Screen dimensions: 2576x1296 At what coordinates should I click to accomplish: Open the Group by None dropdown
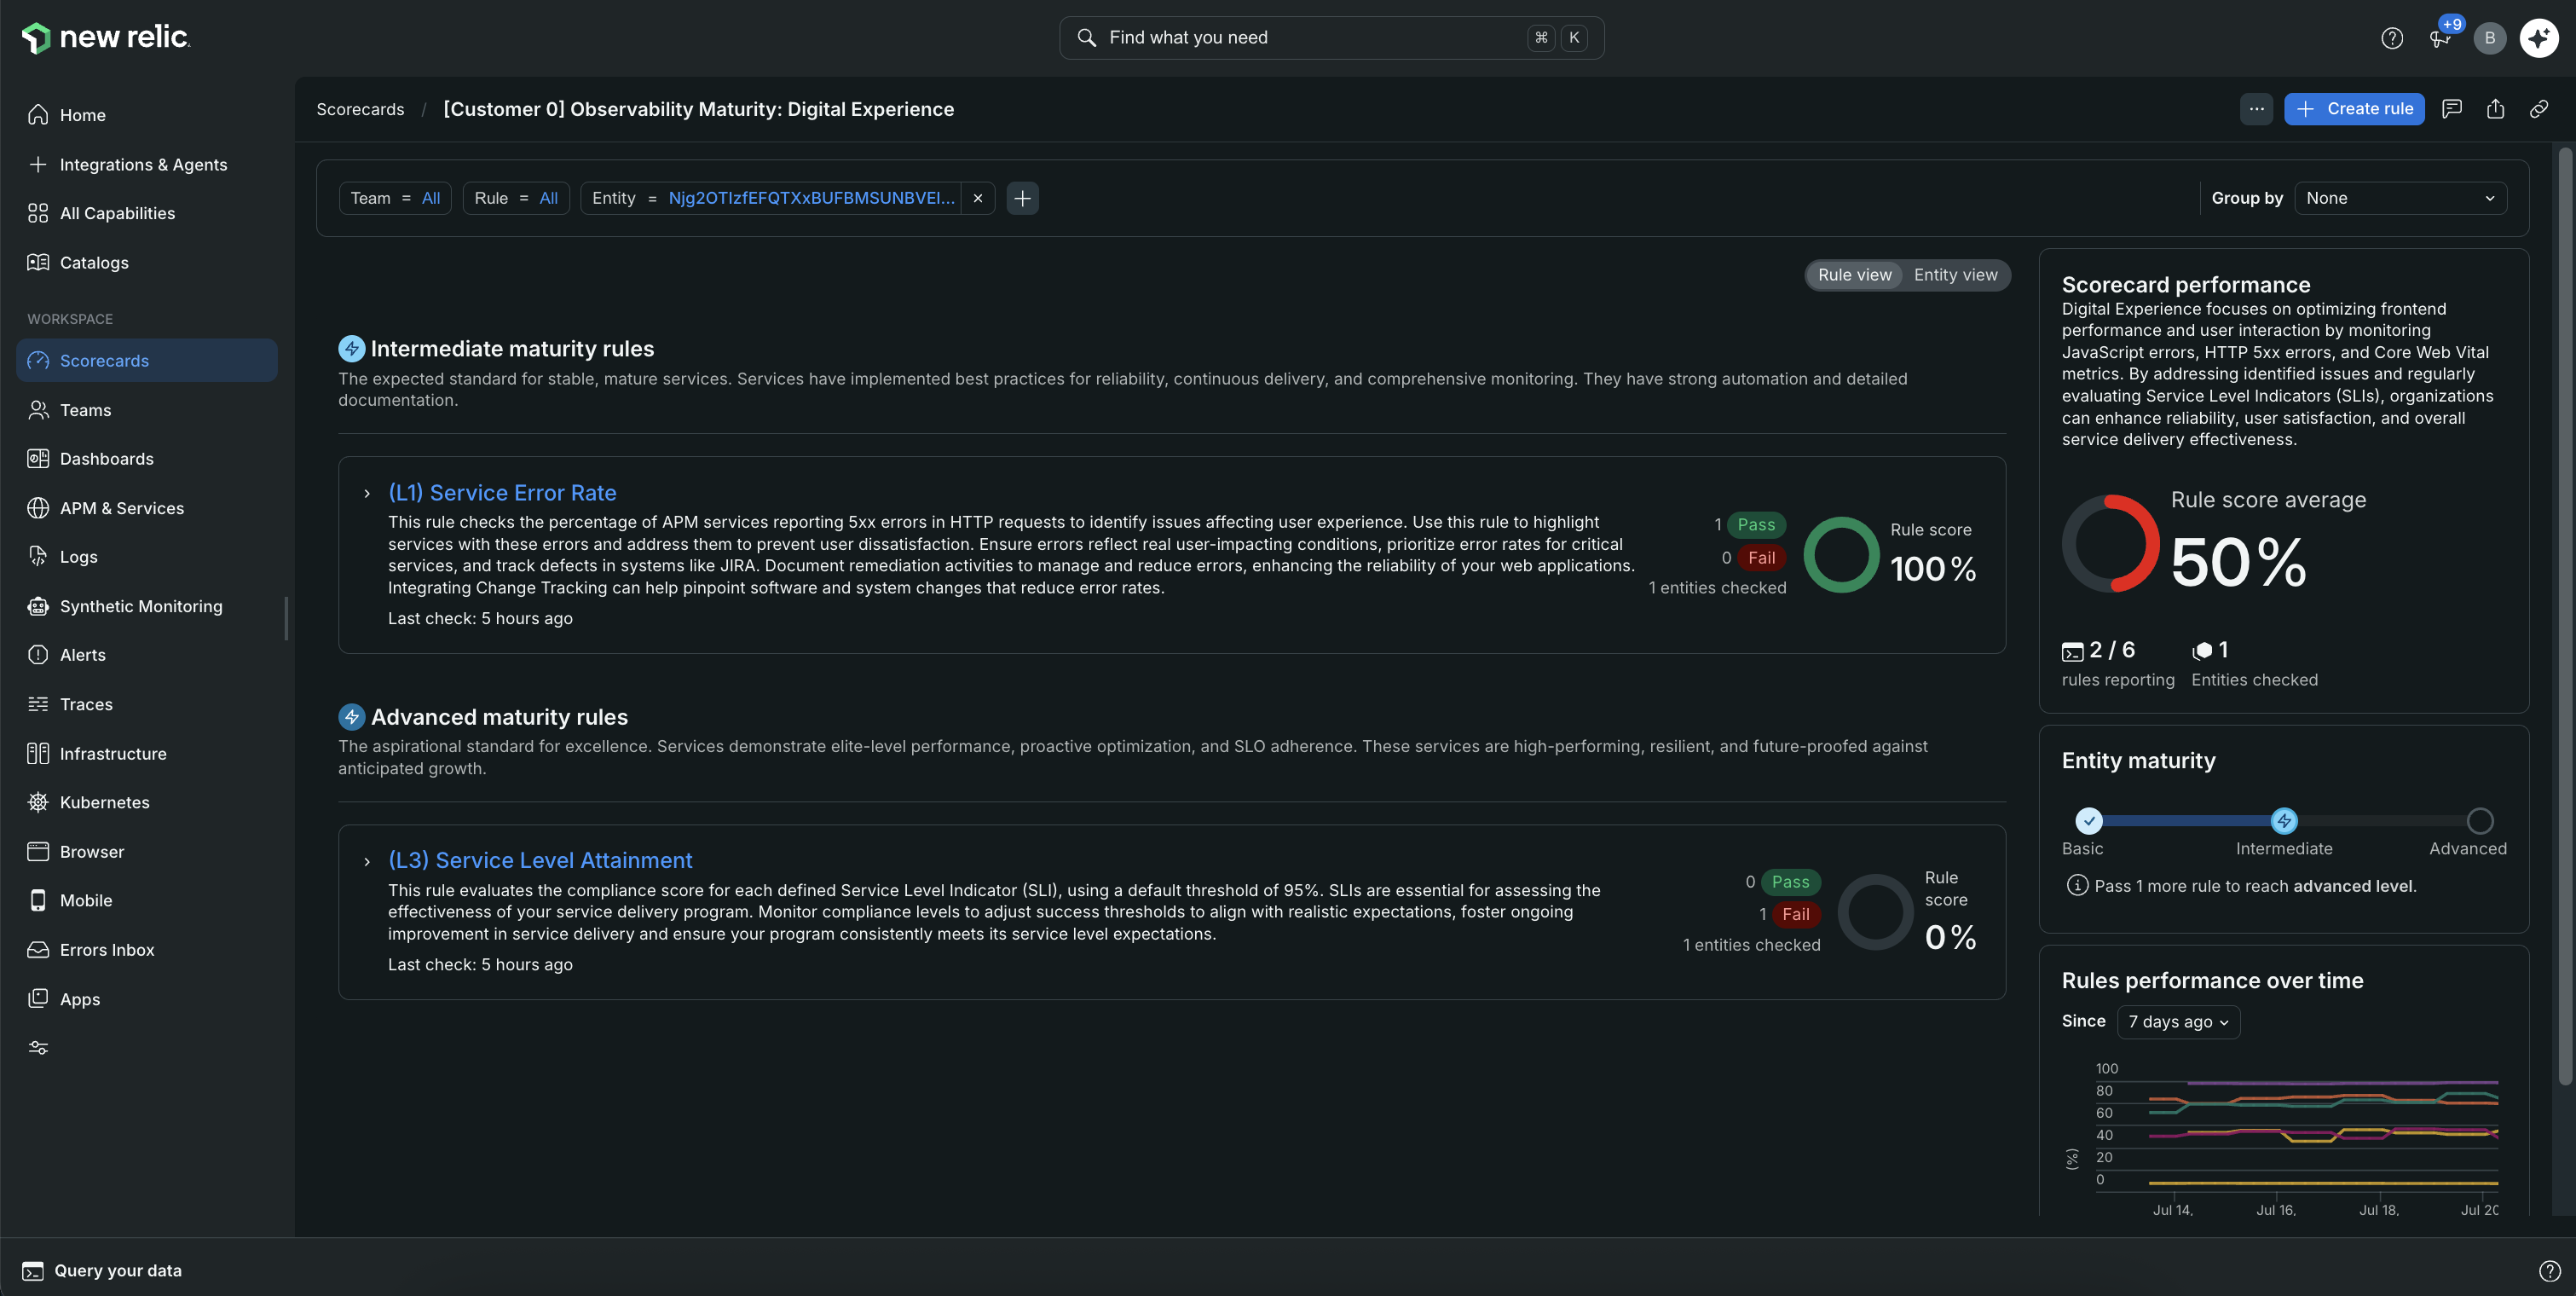(x=2400, y=198)
